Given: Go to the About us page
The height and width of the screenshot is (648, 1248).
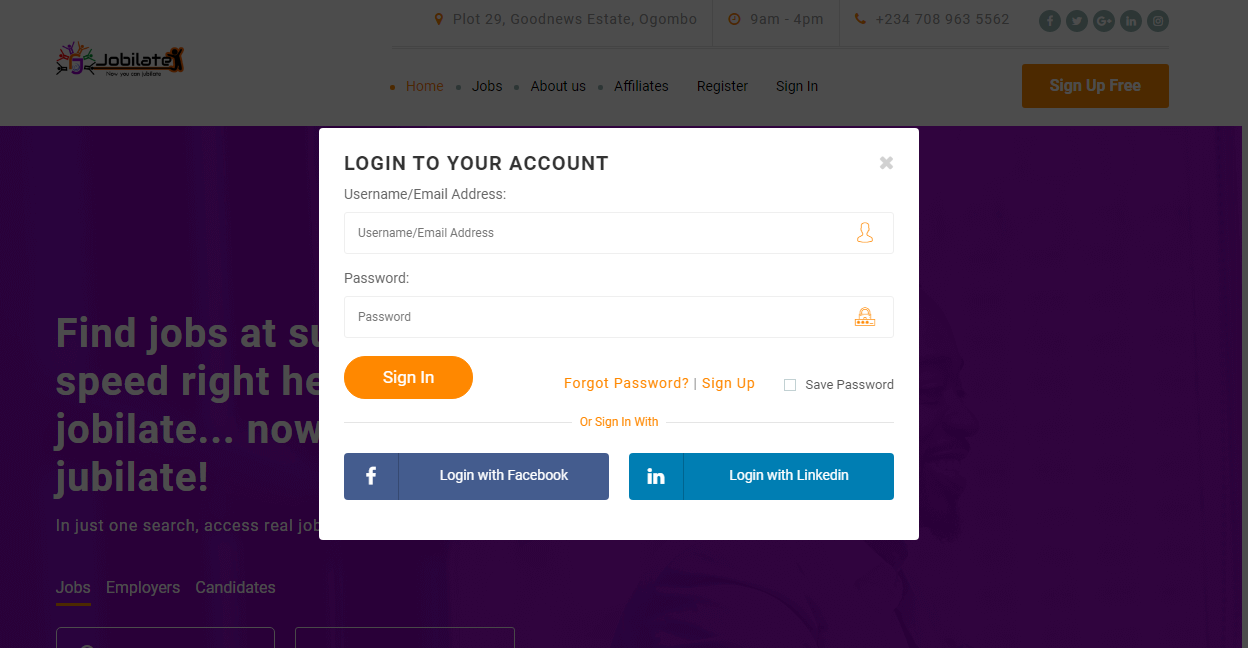Looking at the screenshot, I should click(558, 86).
